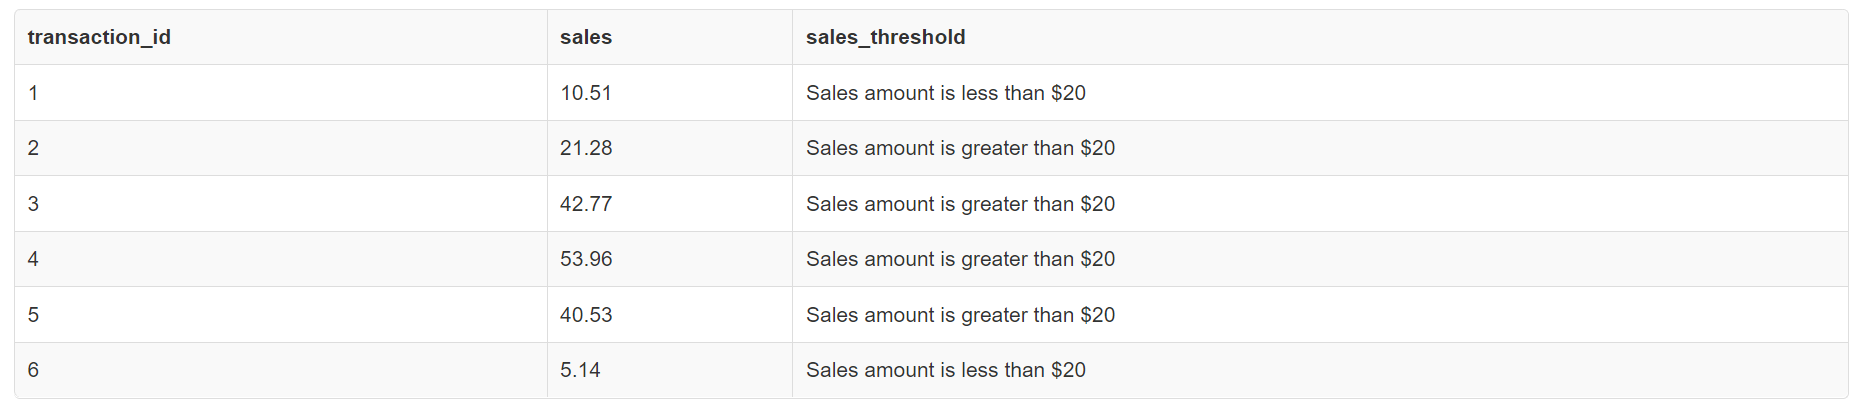Image resolution: width=1861 pixels, height=414 pixels.
Task: Select the transaction ID 4 cell
Action: pos(33,259)
